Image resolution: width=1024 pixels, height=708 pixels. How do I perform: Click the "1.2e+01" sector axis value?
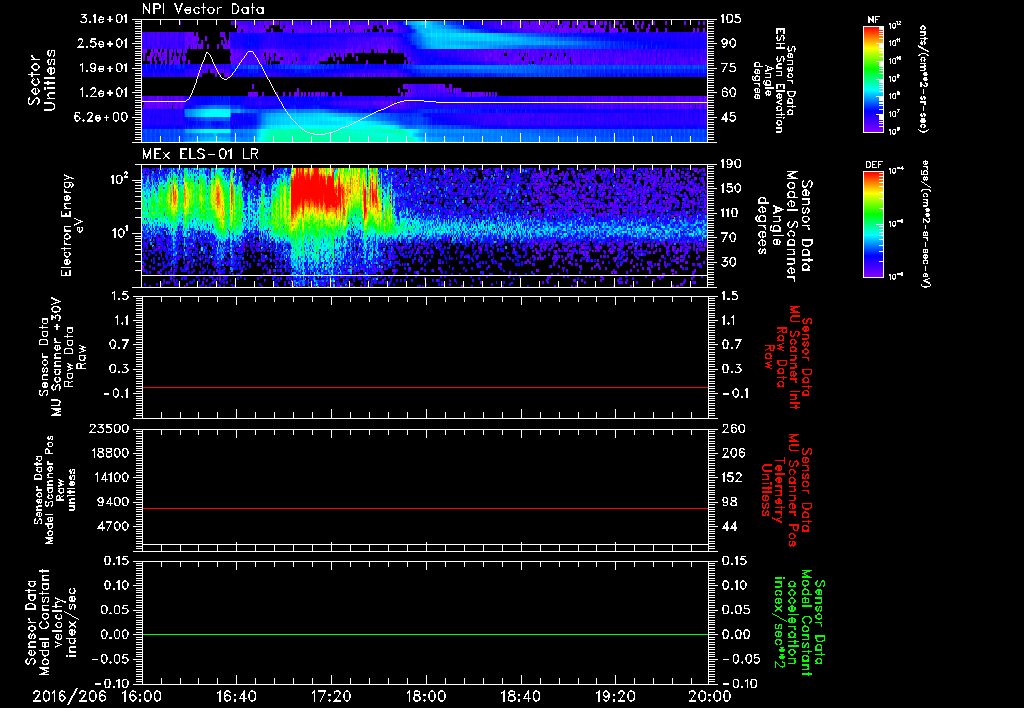103,93
